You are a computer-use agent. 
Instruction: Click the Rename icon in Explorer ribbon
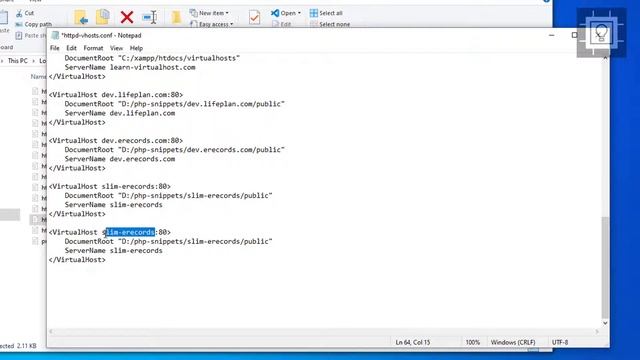click(x=150, y=17)
